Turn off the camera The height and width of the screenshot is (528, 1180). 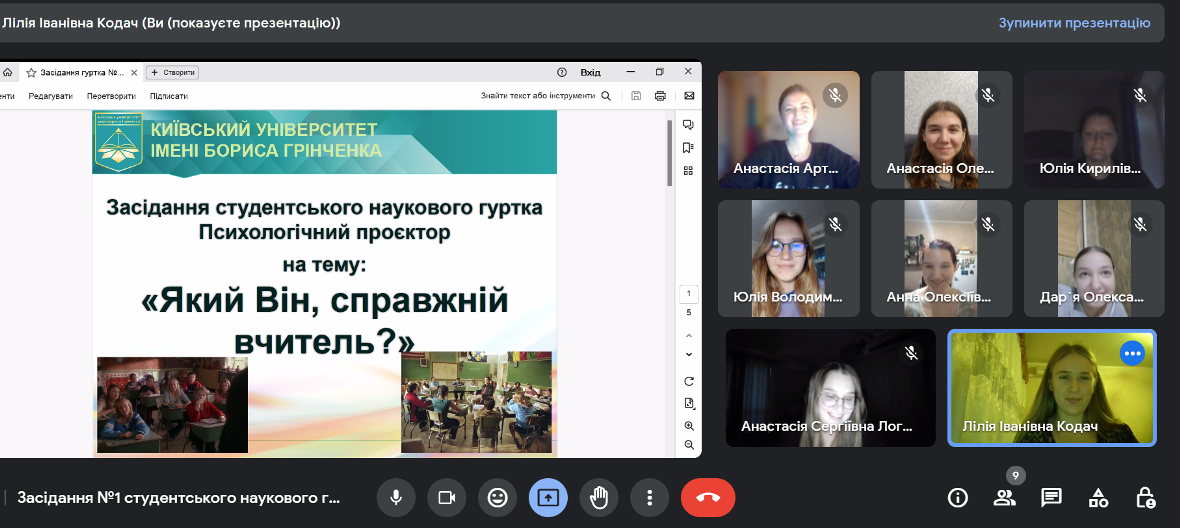pos(446,497)
